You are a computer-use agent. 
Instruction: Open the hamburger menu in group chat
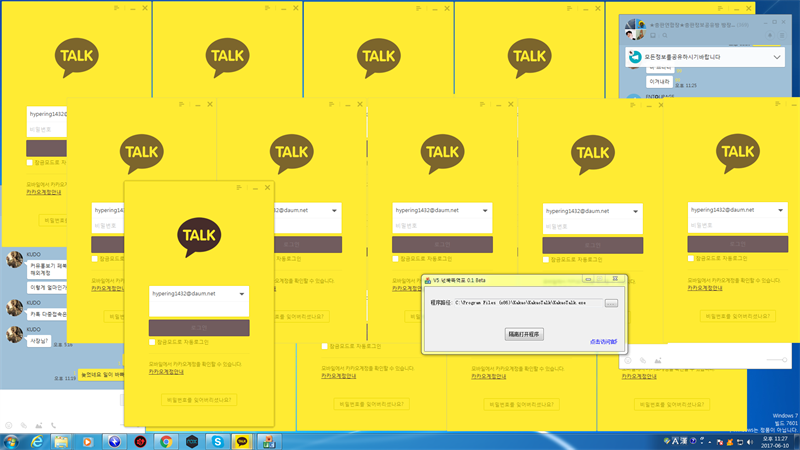tap(782, 36)
